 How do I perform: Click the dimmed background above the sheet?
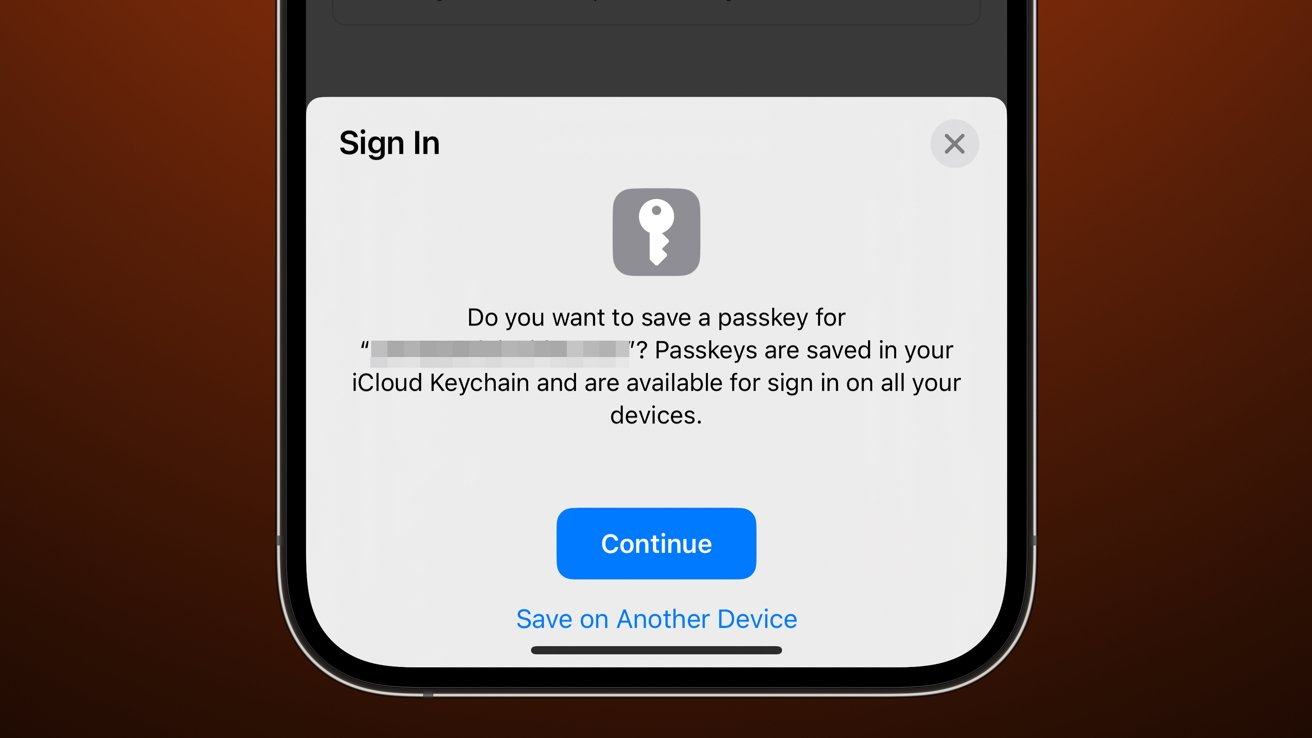click(656, 60)
